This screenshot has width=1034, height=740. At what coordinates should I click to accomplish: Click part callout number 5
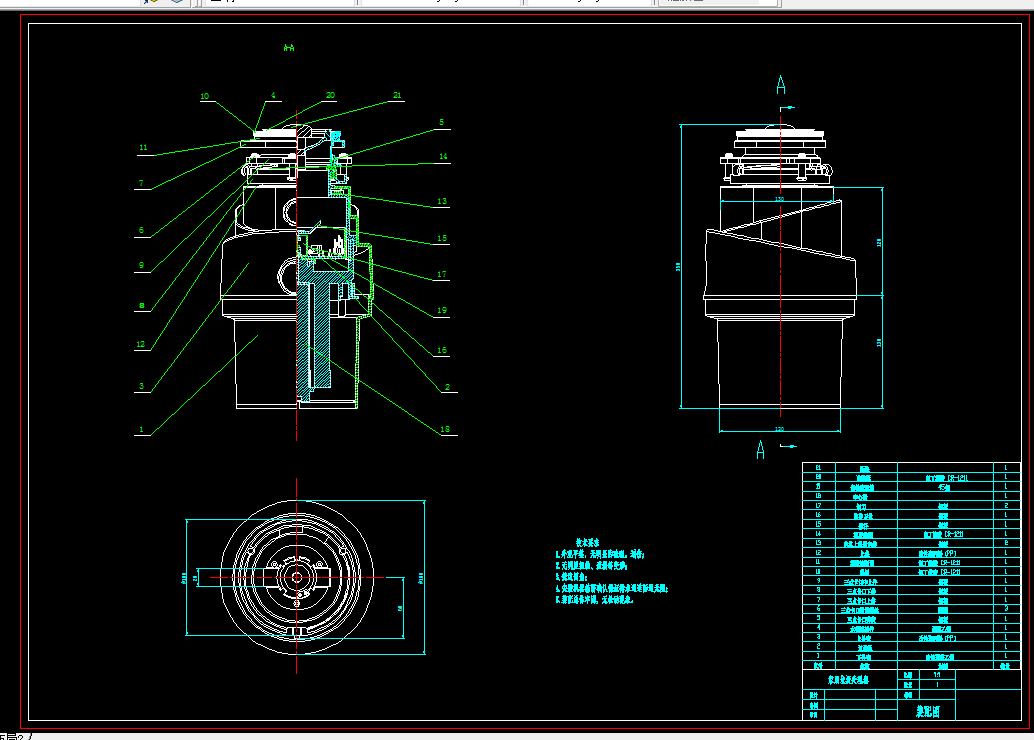pyautogui.click(x=442, y=123)
